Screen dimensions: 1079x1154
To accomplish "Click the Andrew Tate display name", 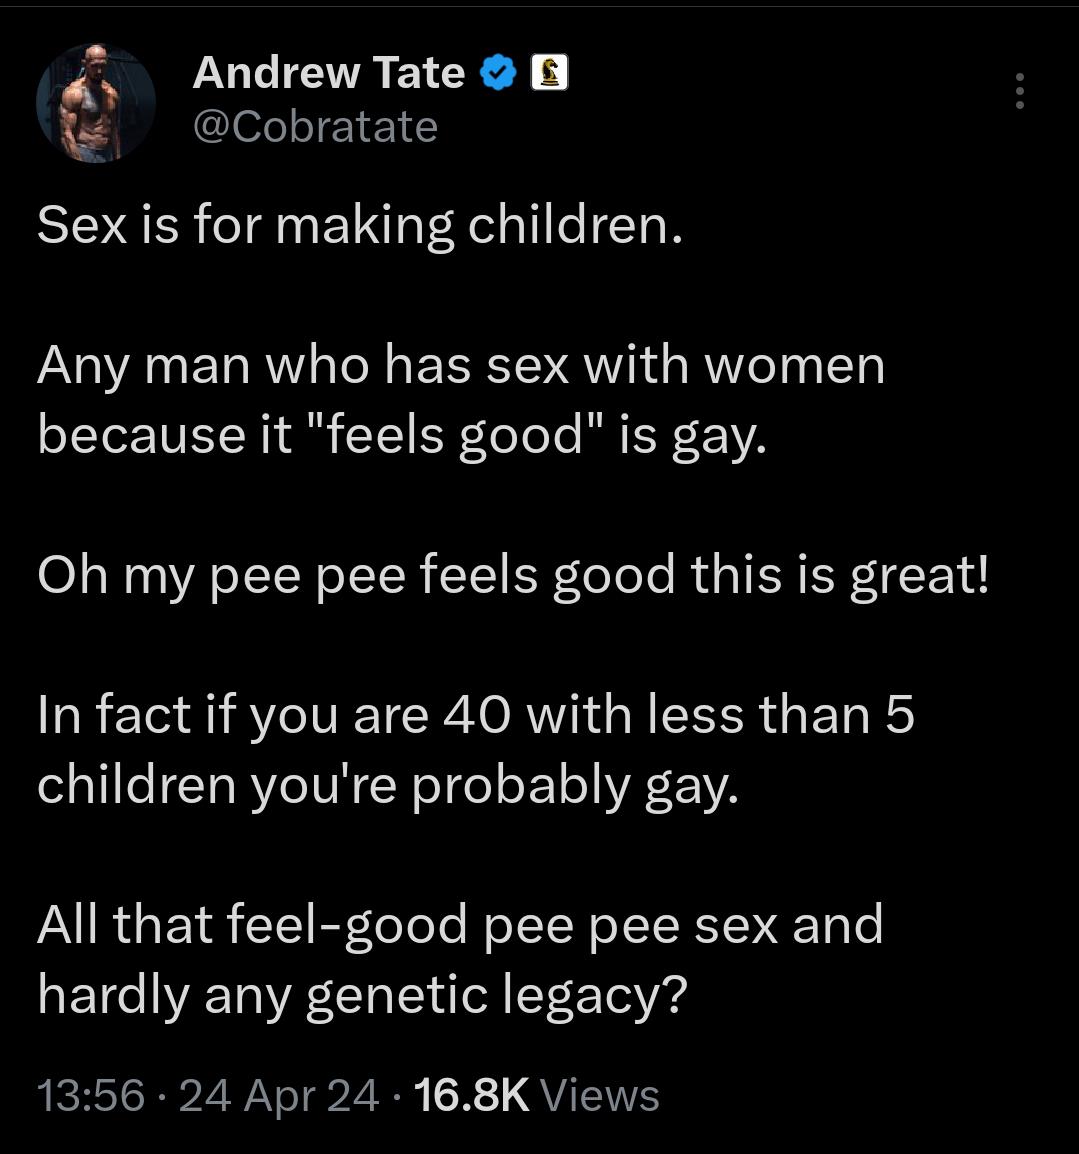I will (x=328, y=73).
